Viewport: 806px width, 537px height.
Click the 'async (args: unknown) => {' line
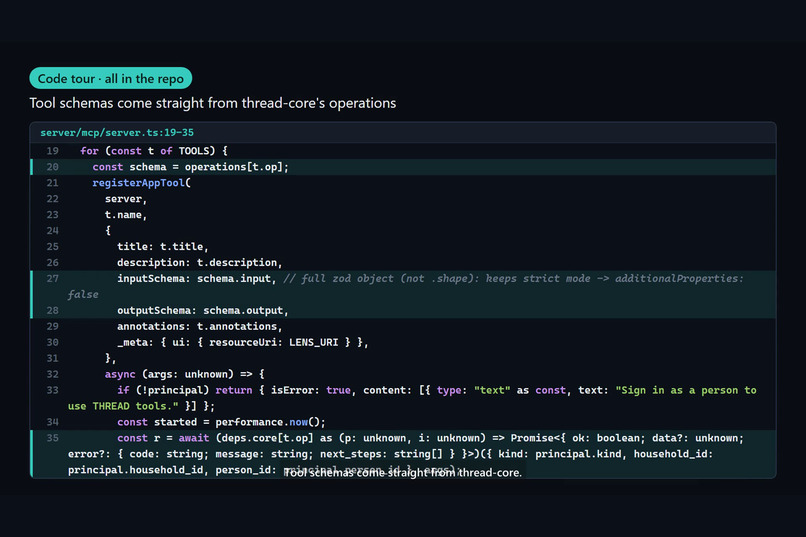(x=185, y=374)
